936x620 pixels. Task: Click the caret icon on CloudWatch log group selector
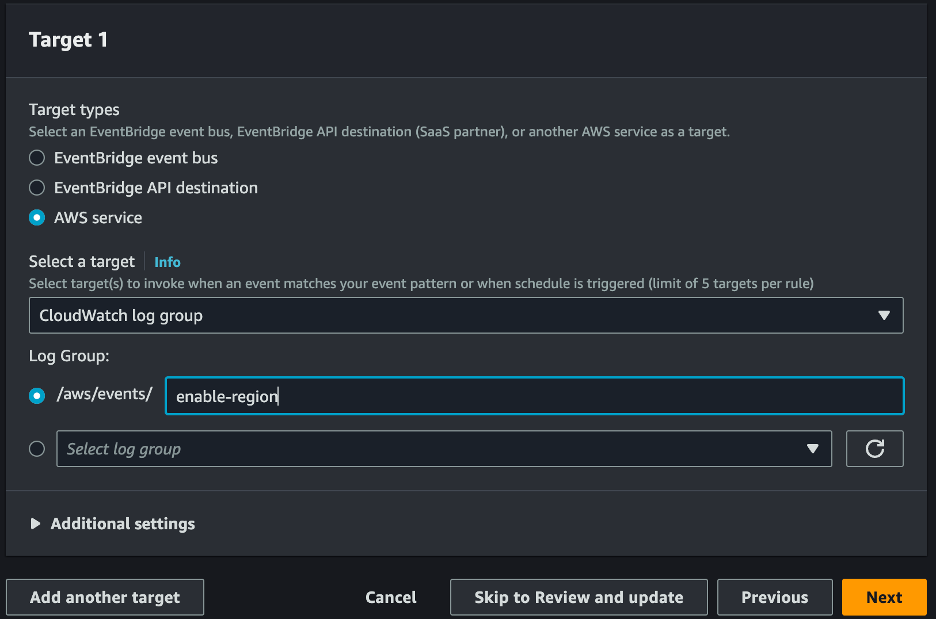(x=883, y=315)
